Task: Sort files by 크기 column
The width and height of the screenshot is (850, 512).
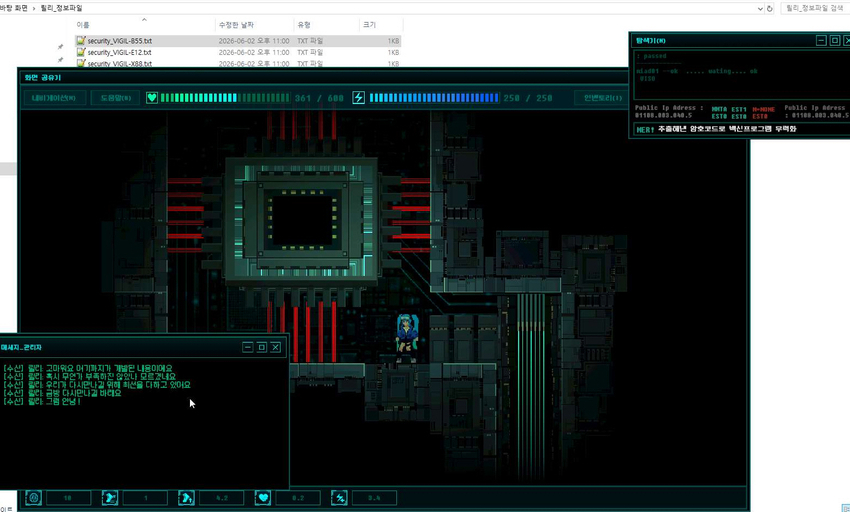Action: [369, 25]
